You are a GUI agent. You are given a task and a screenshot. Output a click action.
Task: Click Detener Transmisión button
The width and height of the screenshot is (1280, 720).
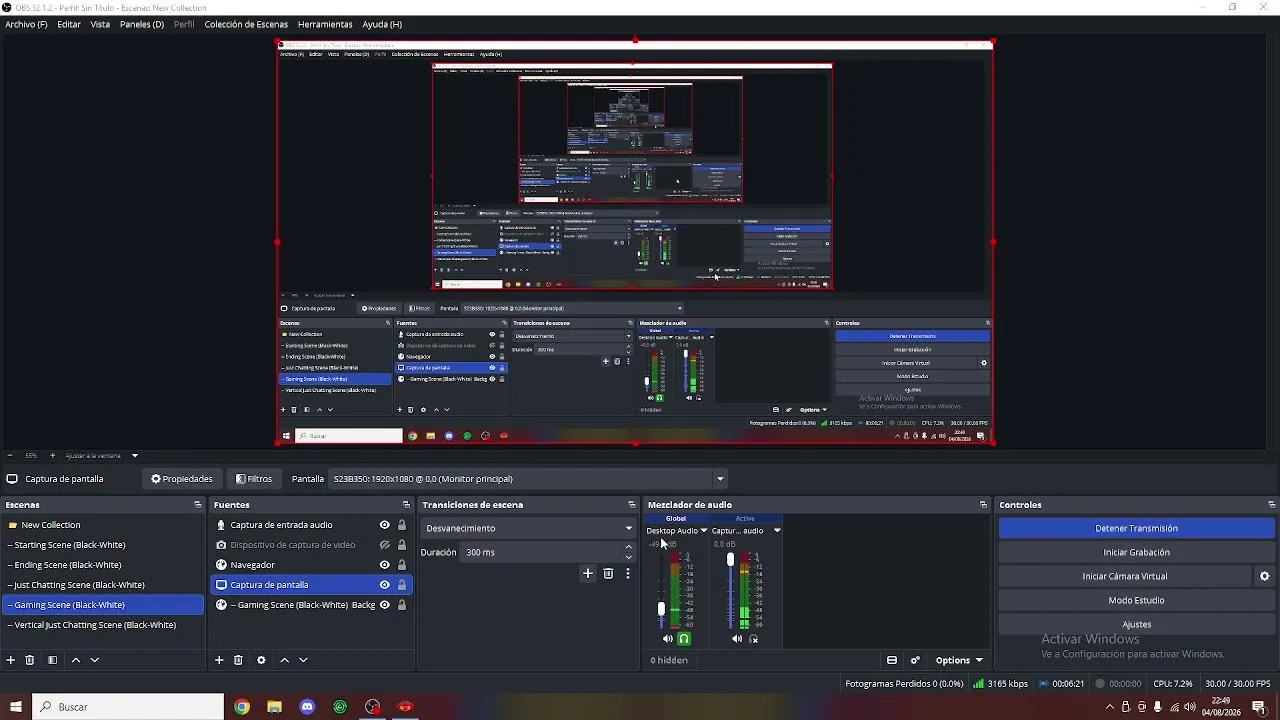[x=1136, y=528]
